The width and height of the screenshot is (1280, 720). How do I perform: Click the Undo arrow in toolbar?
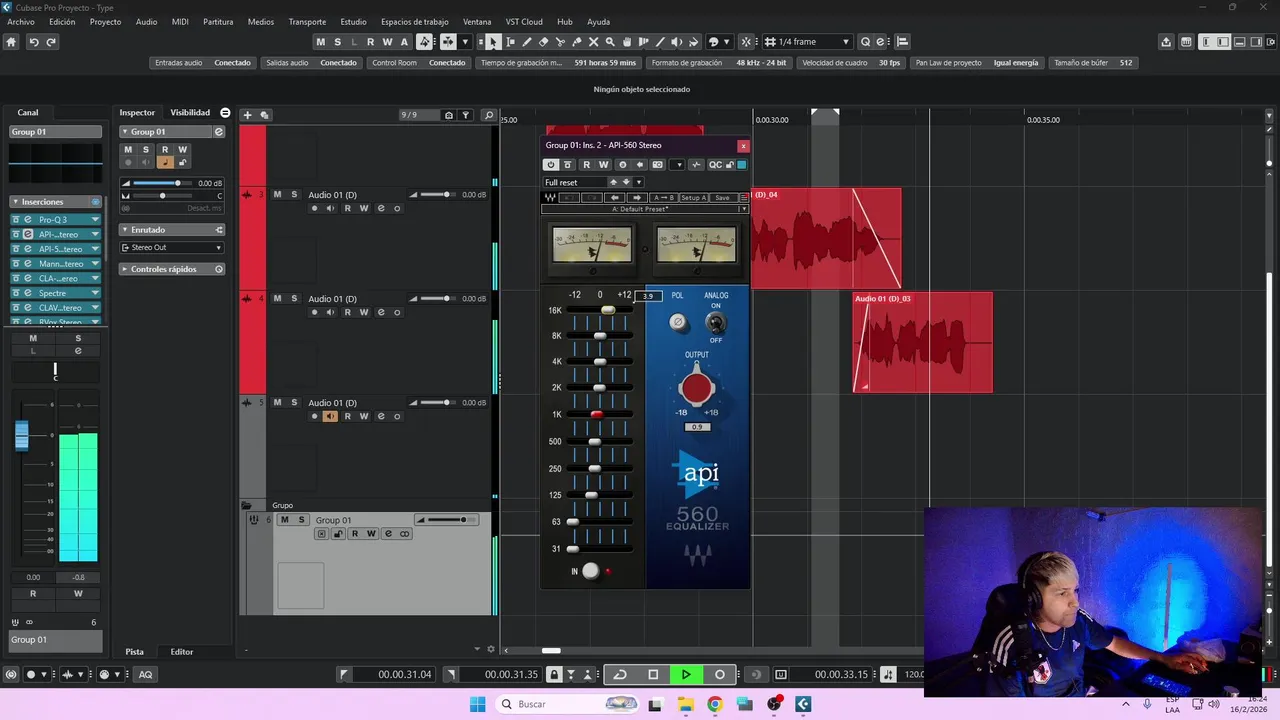[x=33, y=42]
